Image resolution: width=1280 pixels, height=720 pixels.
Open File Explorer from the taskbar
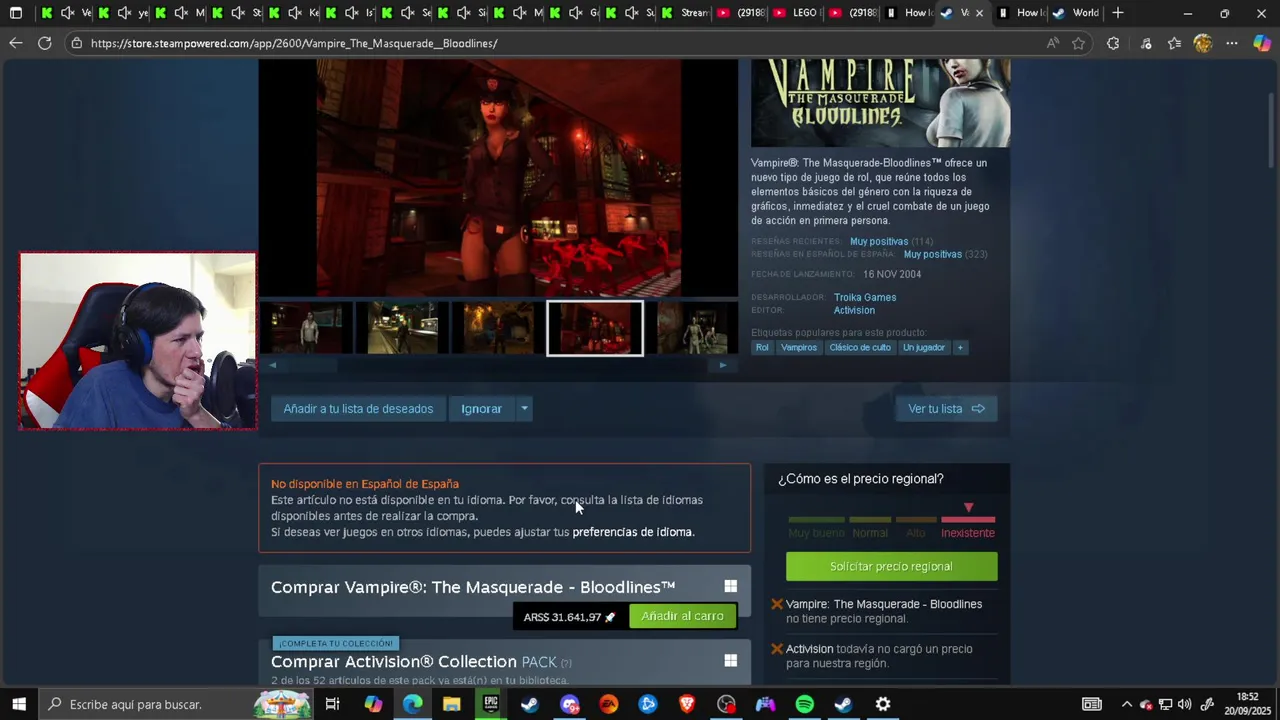[x=451, y=704]
